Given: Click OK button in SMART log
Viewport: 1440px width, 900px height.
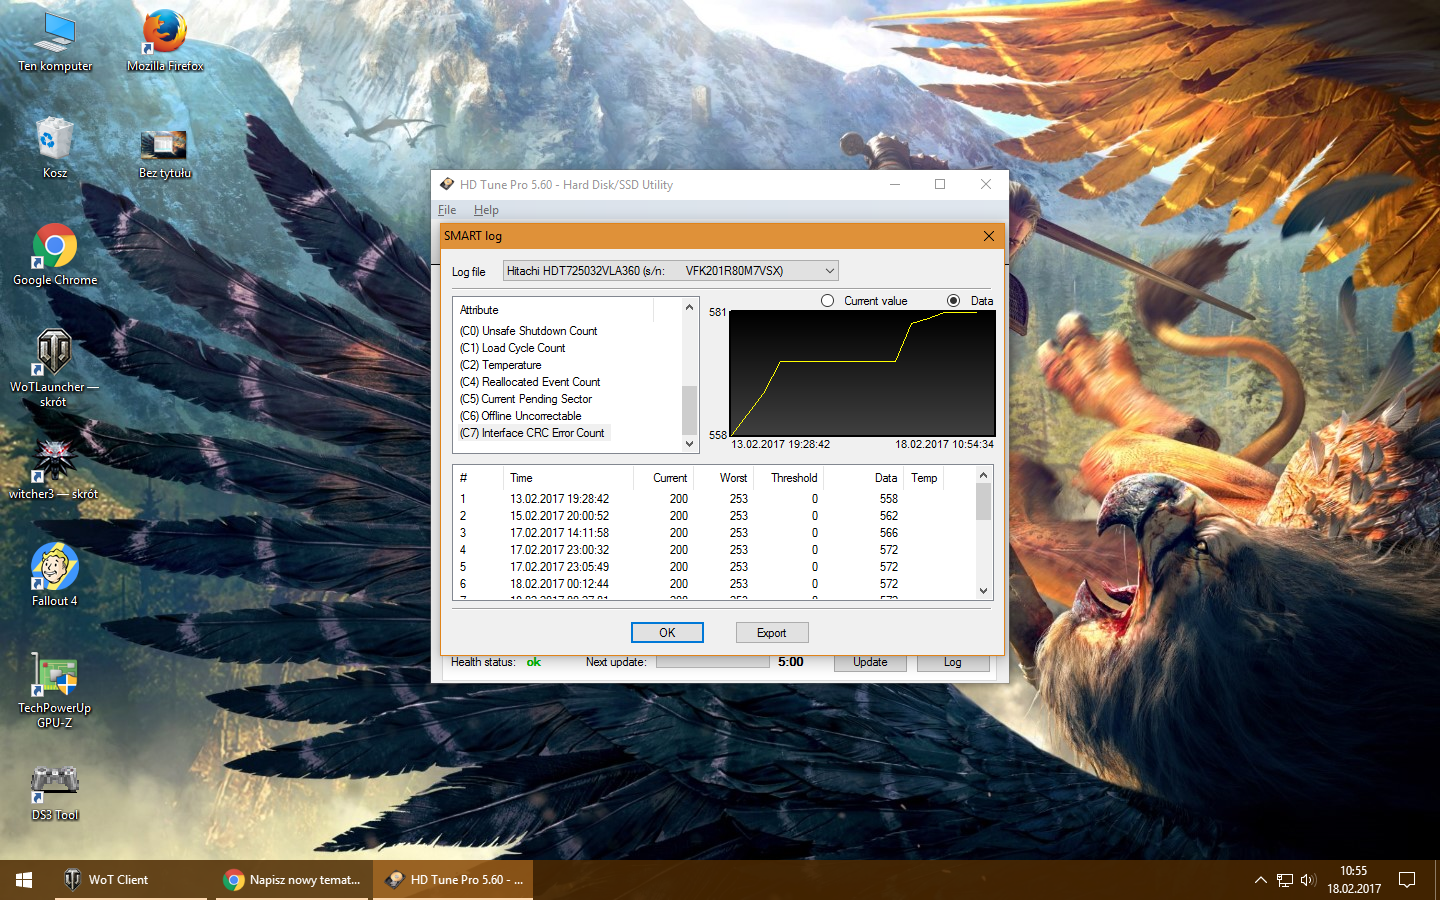Looking at the screenshot, I should [x=667, y=633].
